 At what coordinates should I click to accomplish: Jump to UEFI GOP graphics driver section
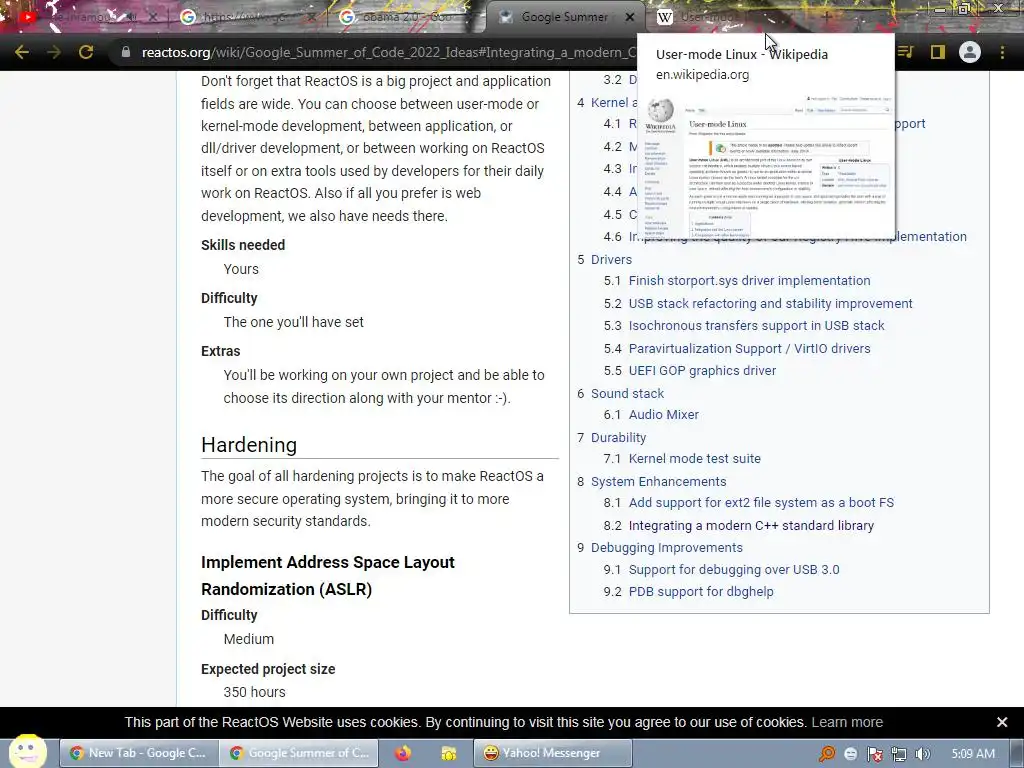click(702, 370)
